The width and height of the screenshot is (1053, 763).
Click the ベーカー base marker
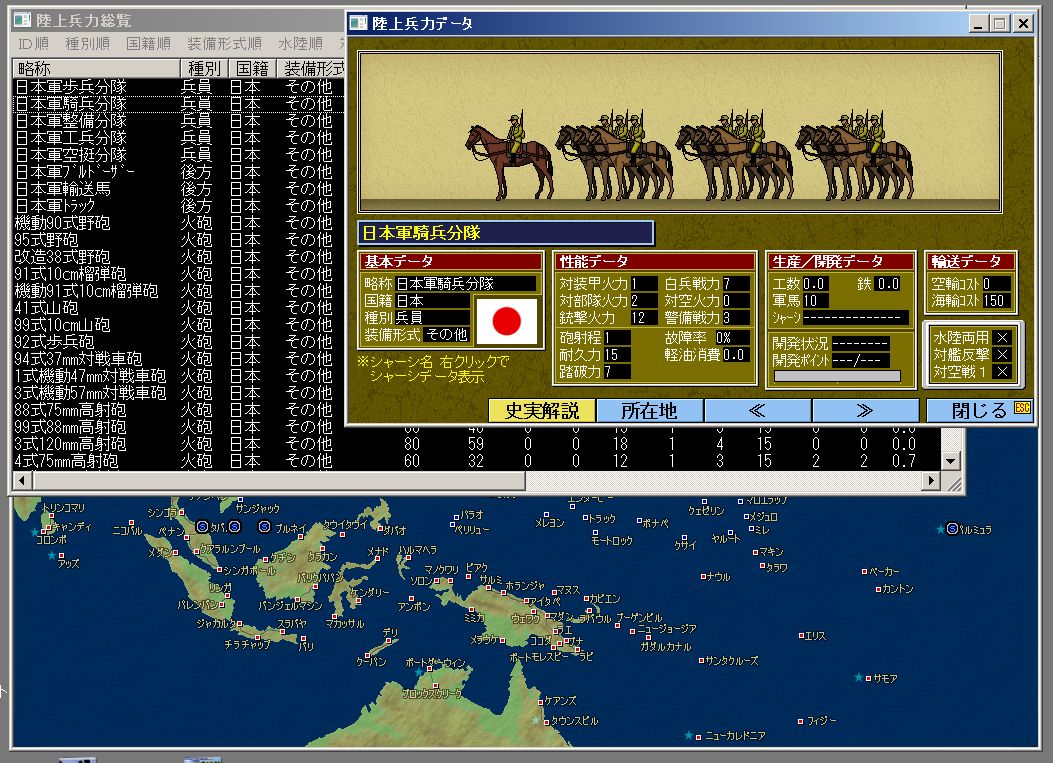click(864, 572)
